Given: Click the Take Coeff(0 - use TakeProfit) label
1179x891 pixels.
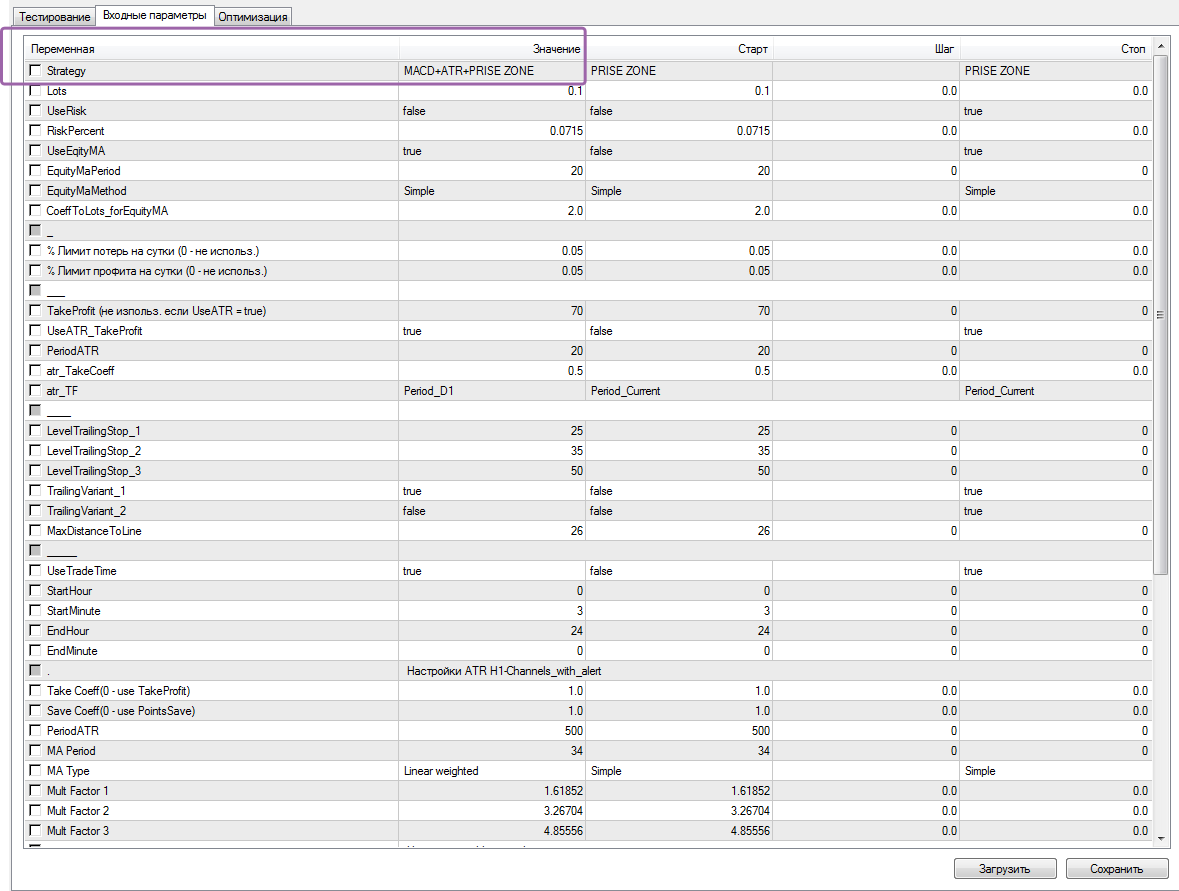Looking at the screenshot, I should pyautogui.click(x=118, y=691).
